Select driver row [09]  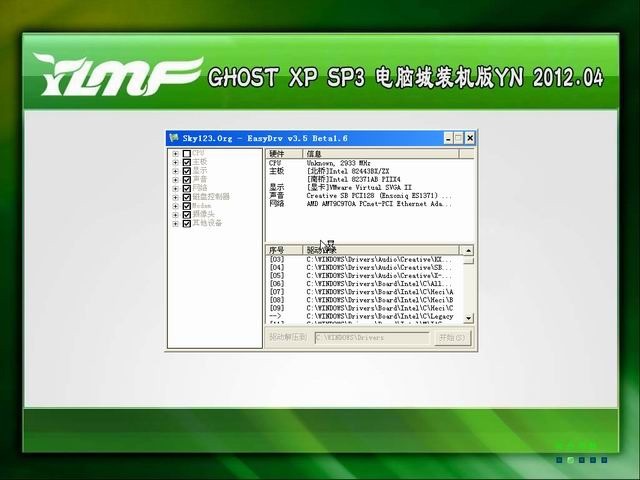coord(364,308)
